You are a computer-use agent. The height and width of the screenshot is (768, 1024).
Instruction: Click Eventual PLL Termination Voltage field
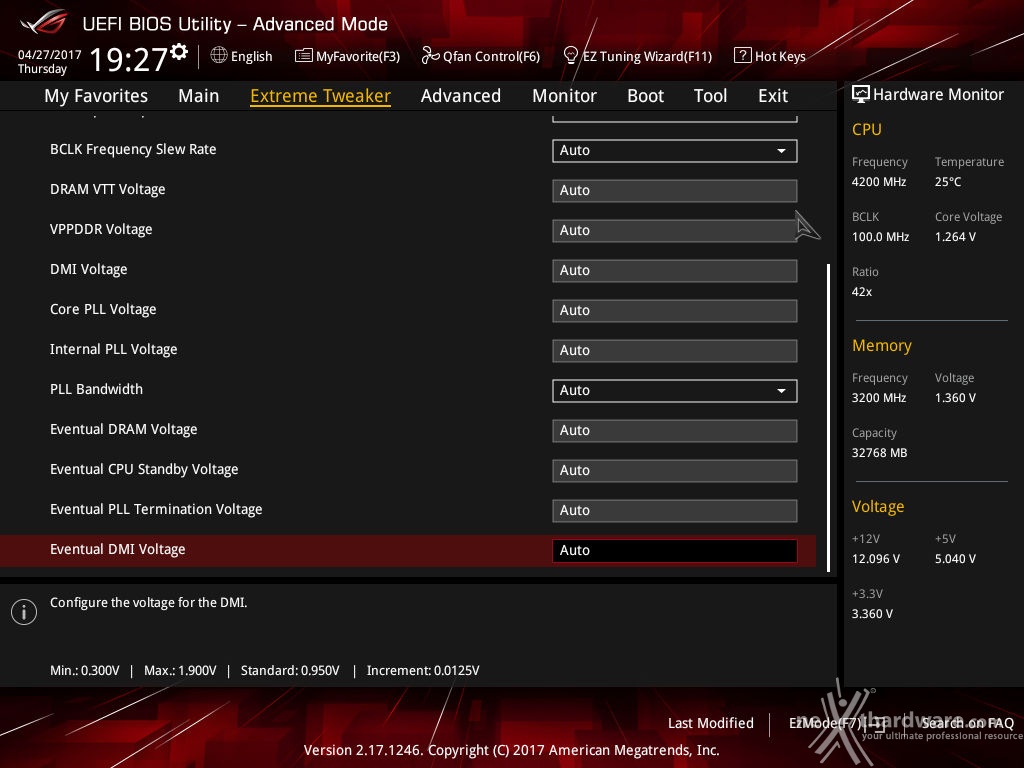[675, 511]
